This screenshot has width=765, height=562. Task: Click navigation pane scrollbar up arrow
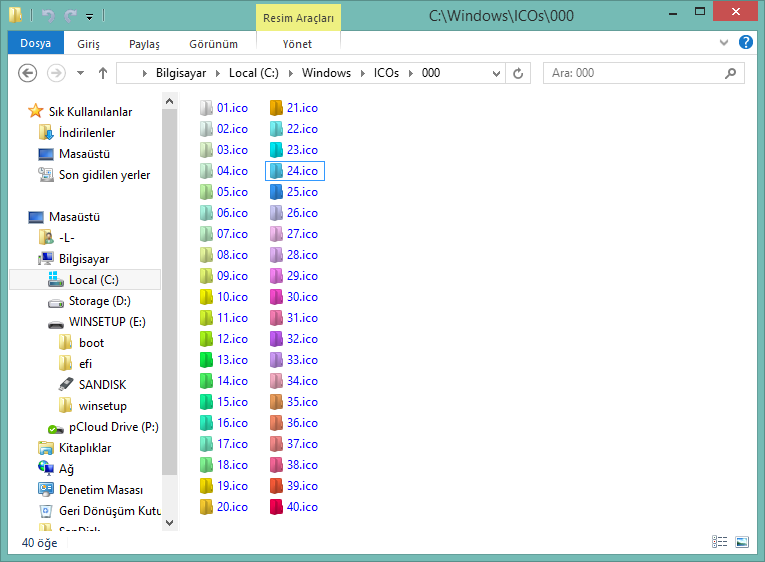click(x=169, y=101)
